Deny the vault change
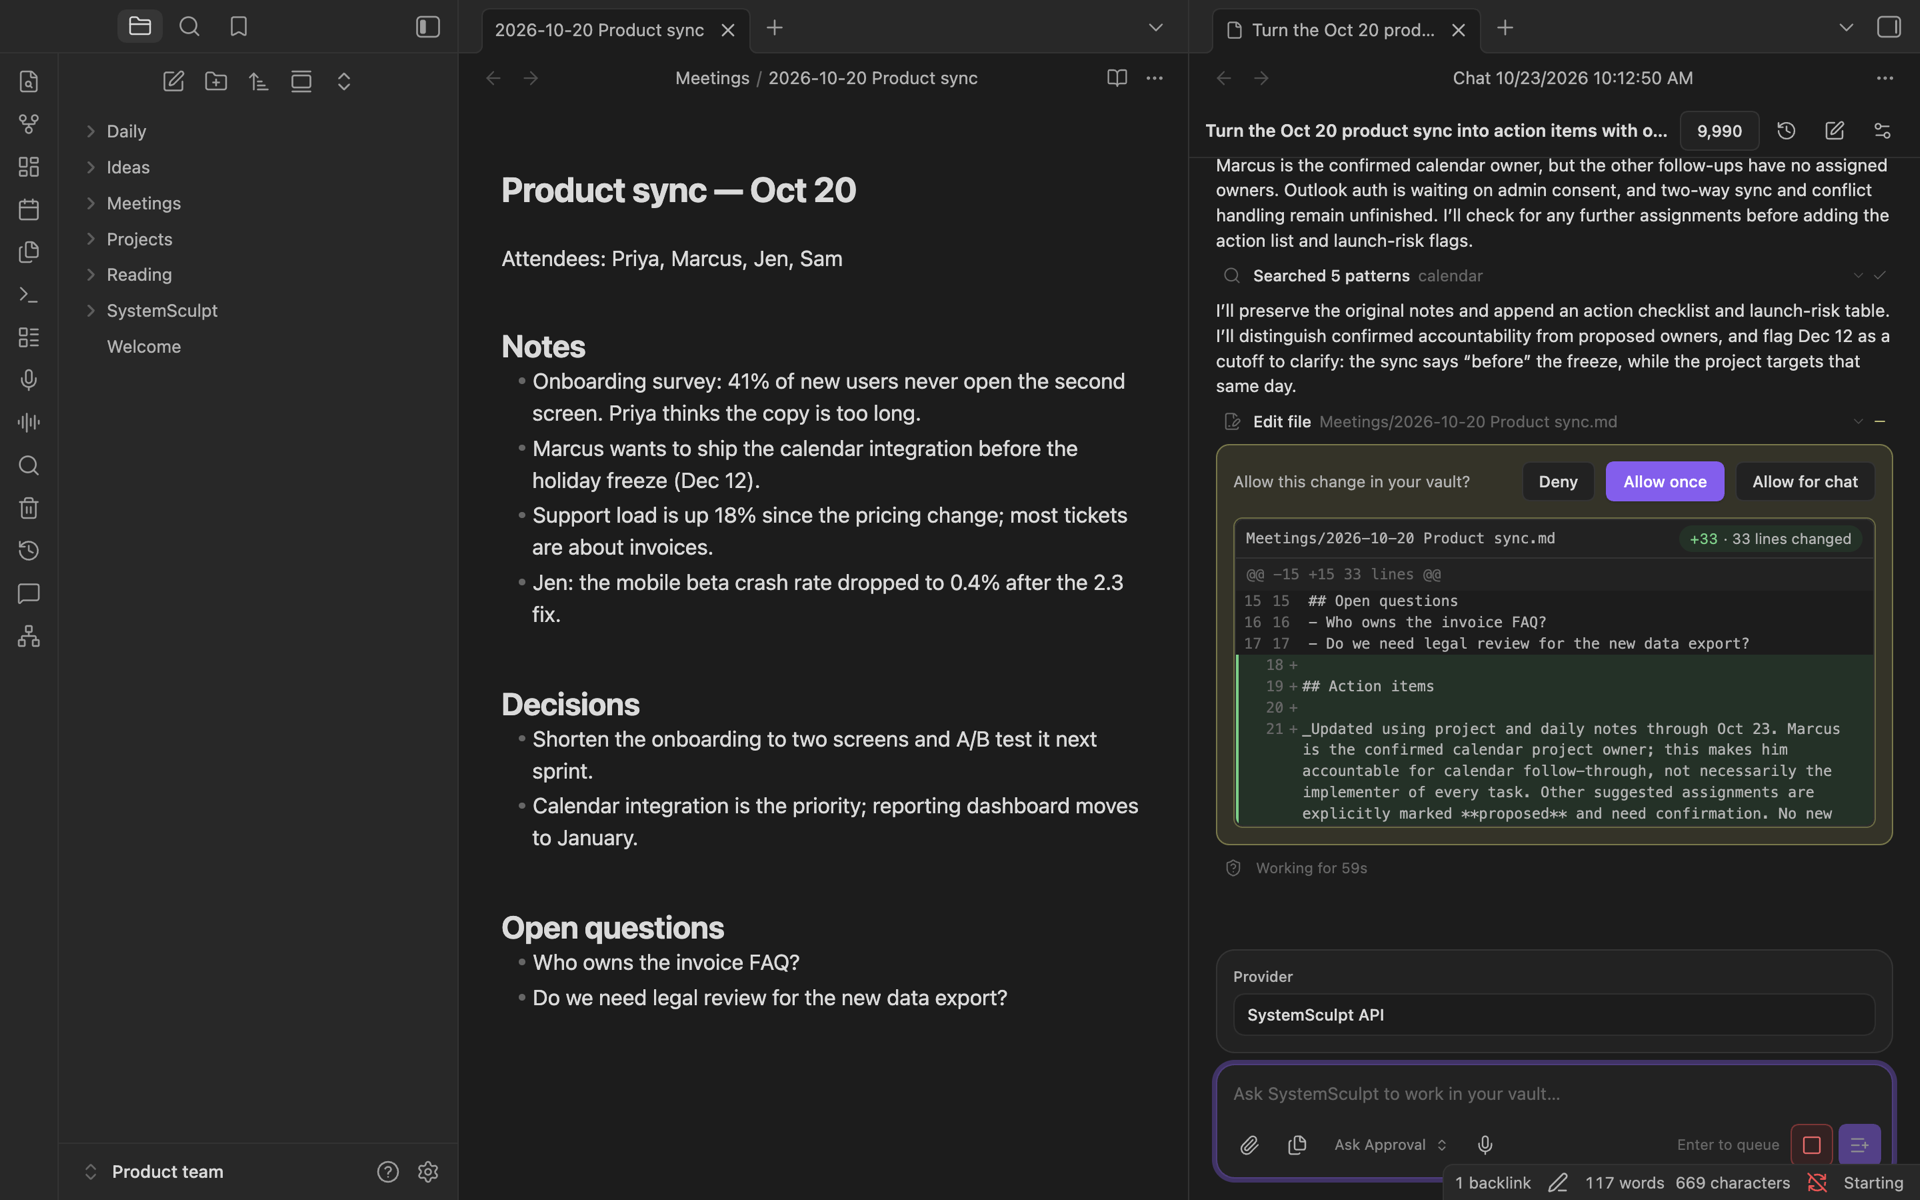Screen dimensions: 1920x1200 1558,482
